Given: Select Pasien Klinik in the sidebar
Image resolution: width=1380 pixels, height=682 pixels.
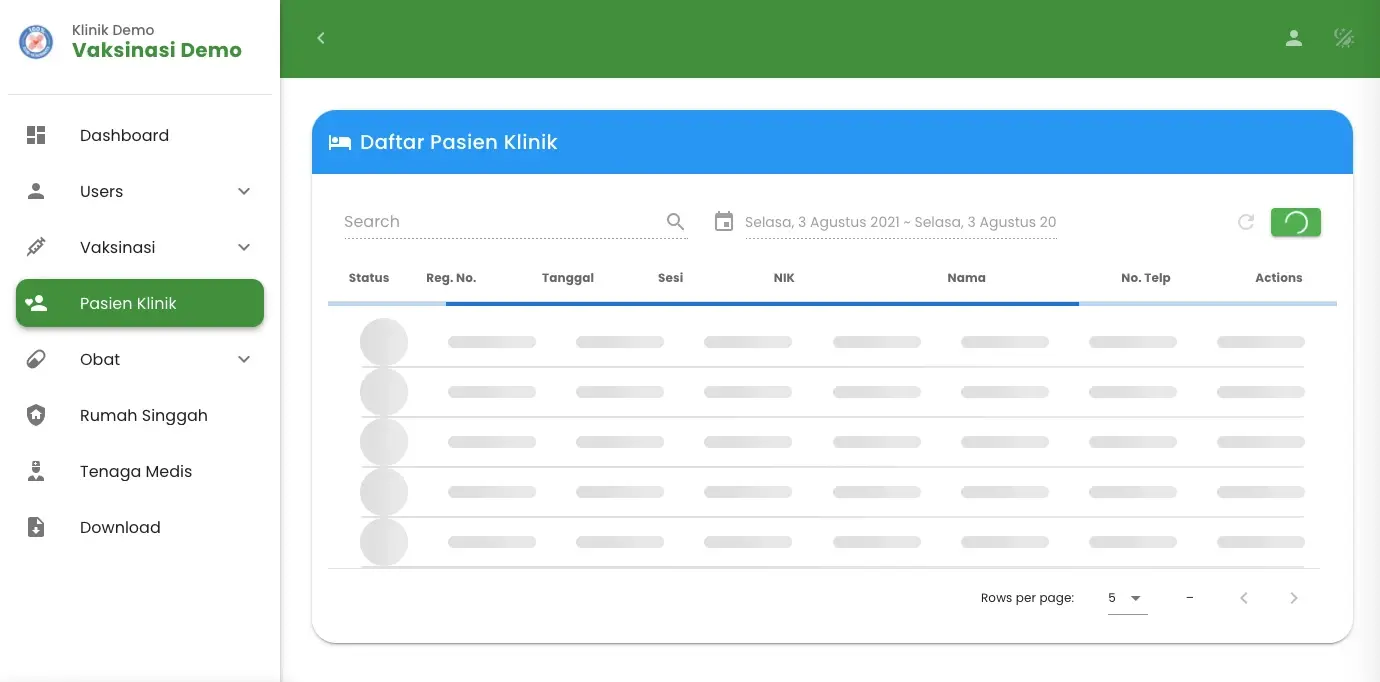Looking at the screenshot, I should point(140,303).
